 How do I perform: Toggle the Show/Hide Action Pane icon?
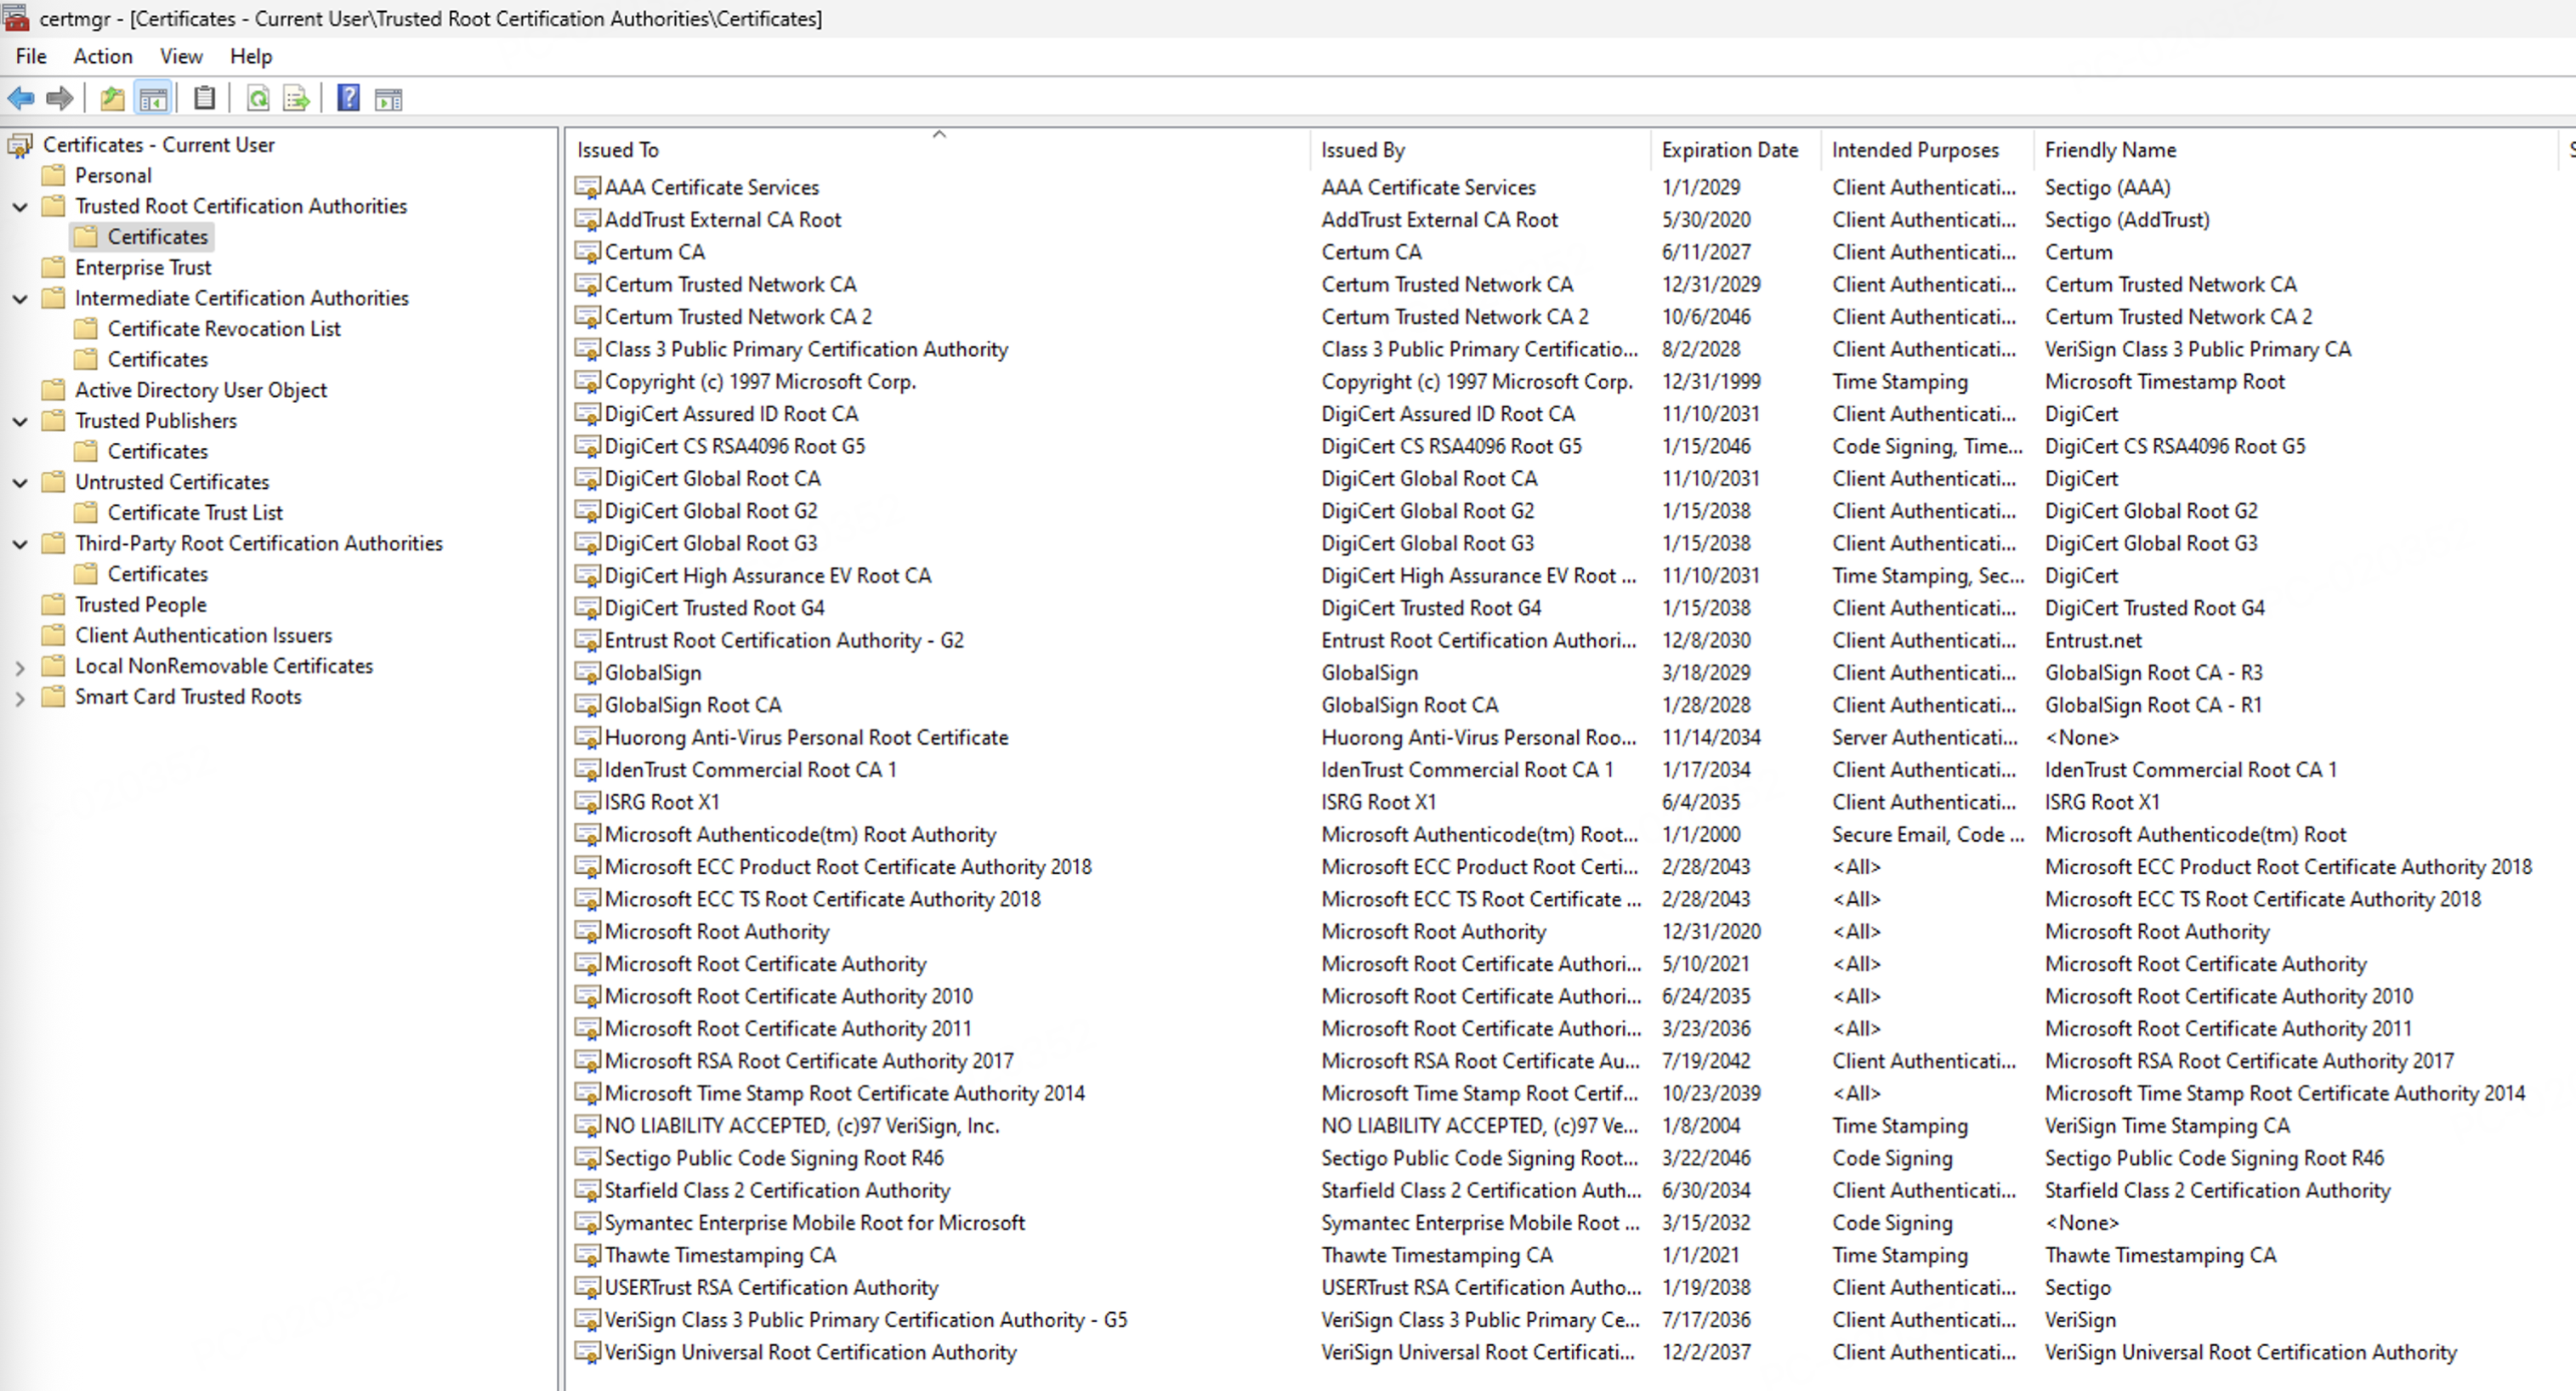click(x=388, y=98)
